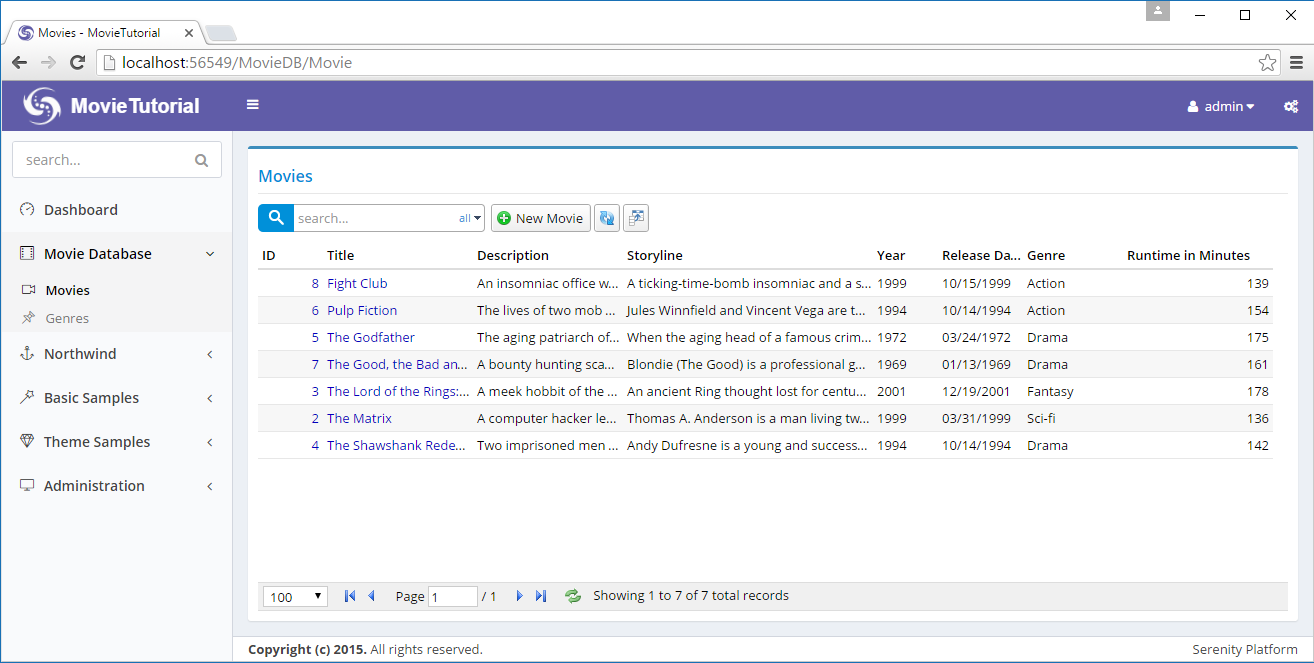Open the page size 100 dropdown
Image resolution: width=1314 pixels, height=663 pixels.
295,597
